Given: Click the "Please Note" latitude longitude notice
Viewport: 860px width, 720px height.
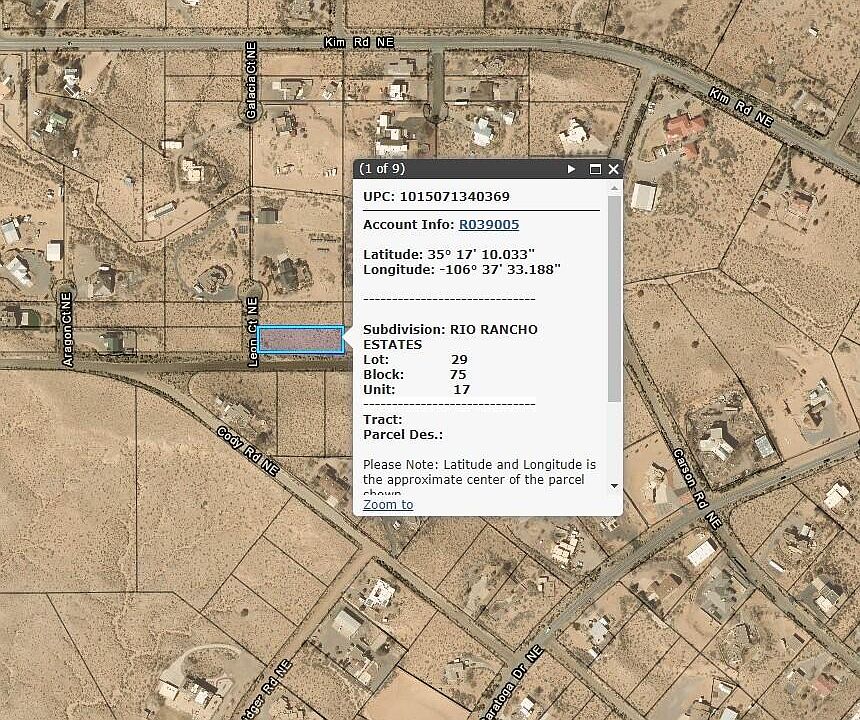Looking at the screenshot, I should pos(479,477).
